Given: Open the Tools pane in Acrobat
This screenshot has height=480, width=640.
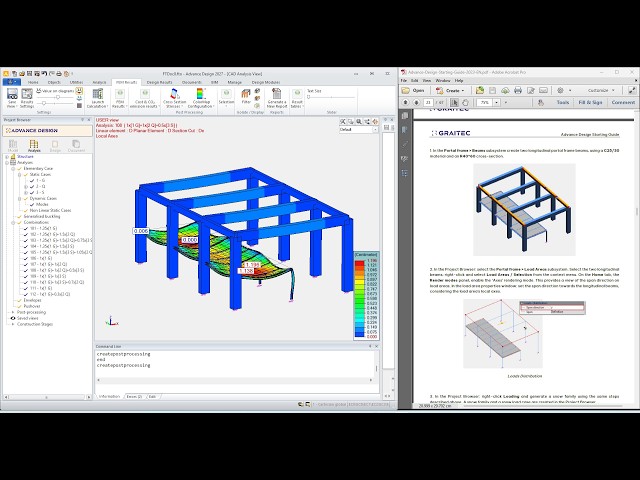Looking at the screenshot, I should point(563,102).
